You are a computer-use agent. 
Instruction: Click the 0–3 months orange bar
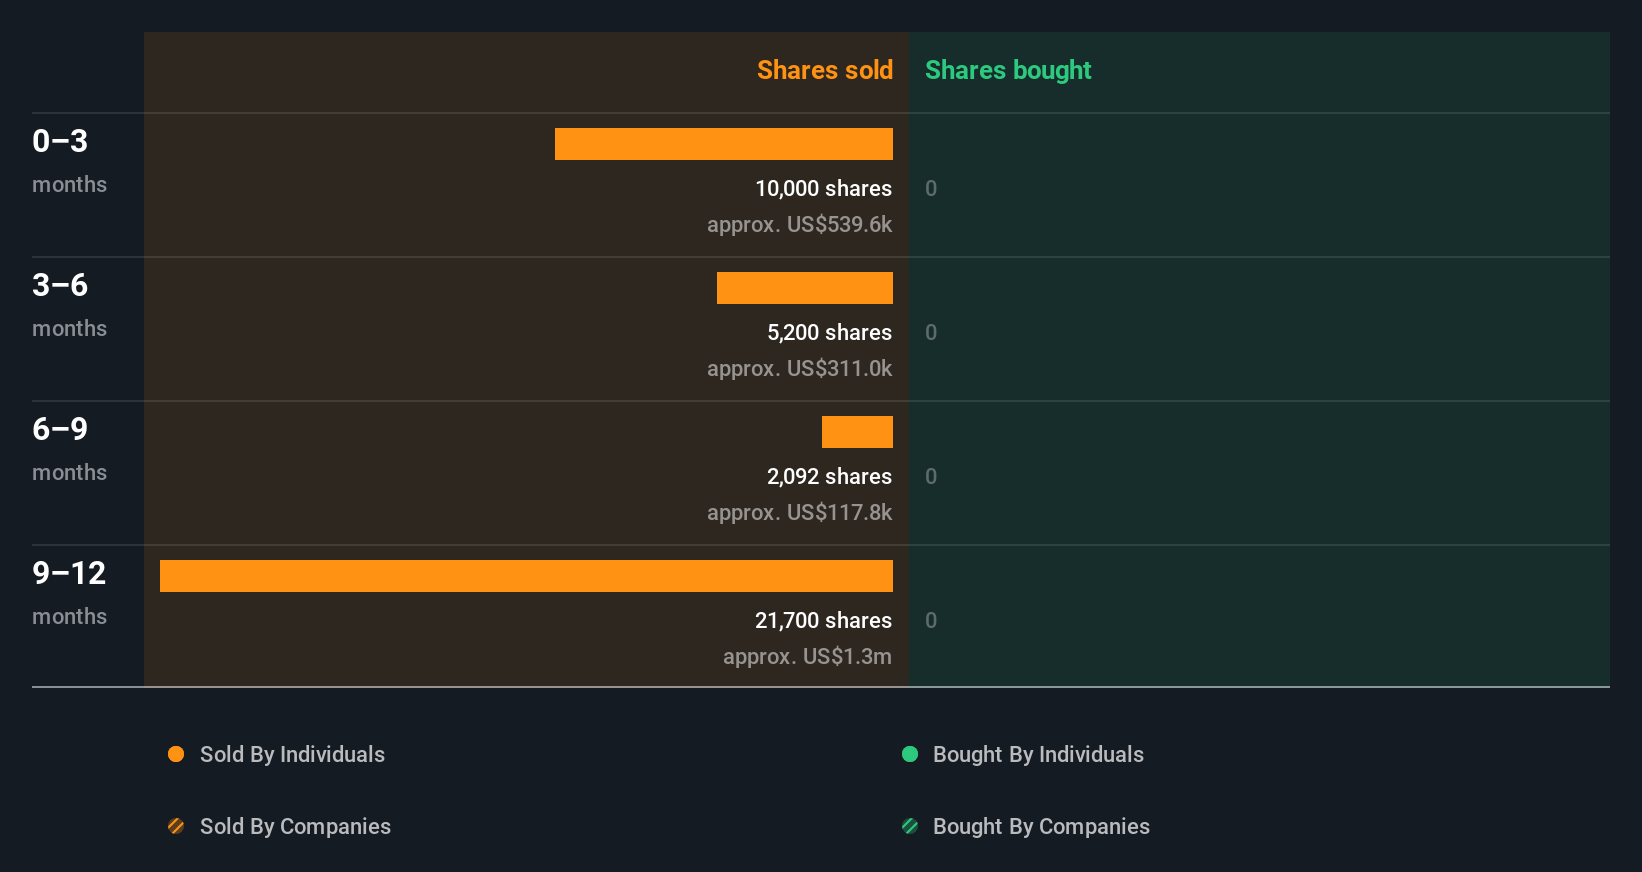(724, 144)
